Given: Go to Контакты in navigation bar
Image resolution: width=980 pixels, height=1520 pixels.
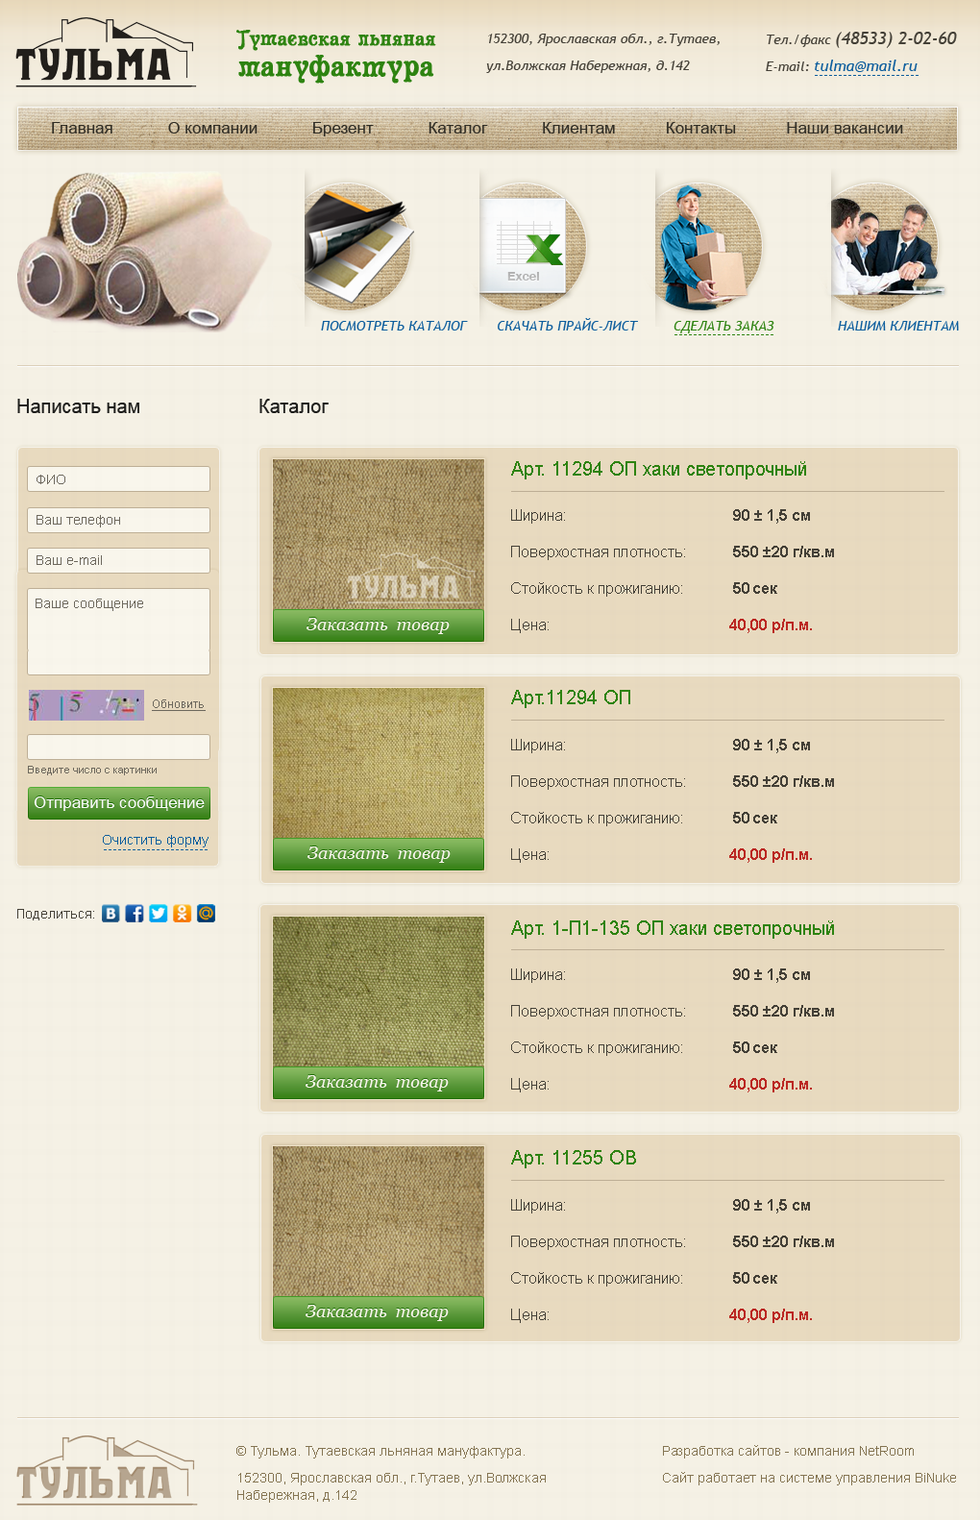Looking at the screenshot, I should pos(700,128).
